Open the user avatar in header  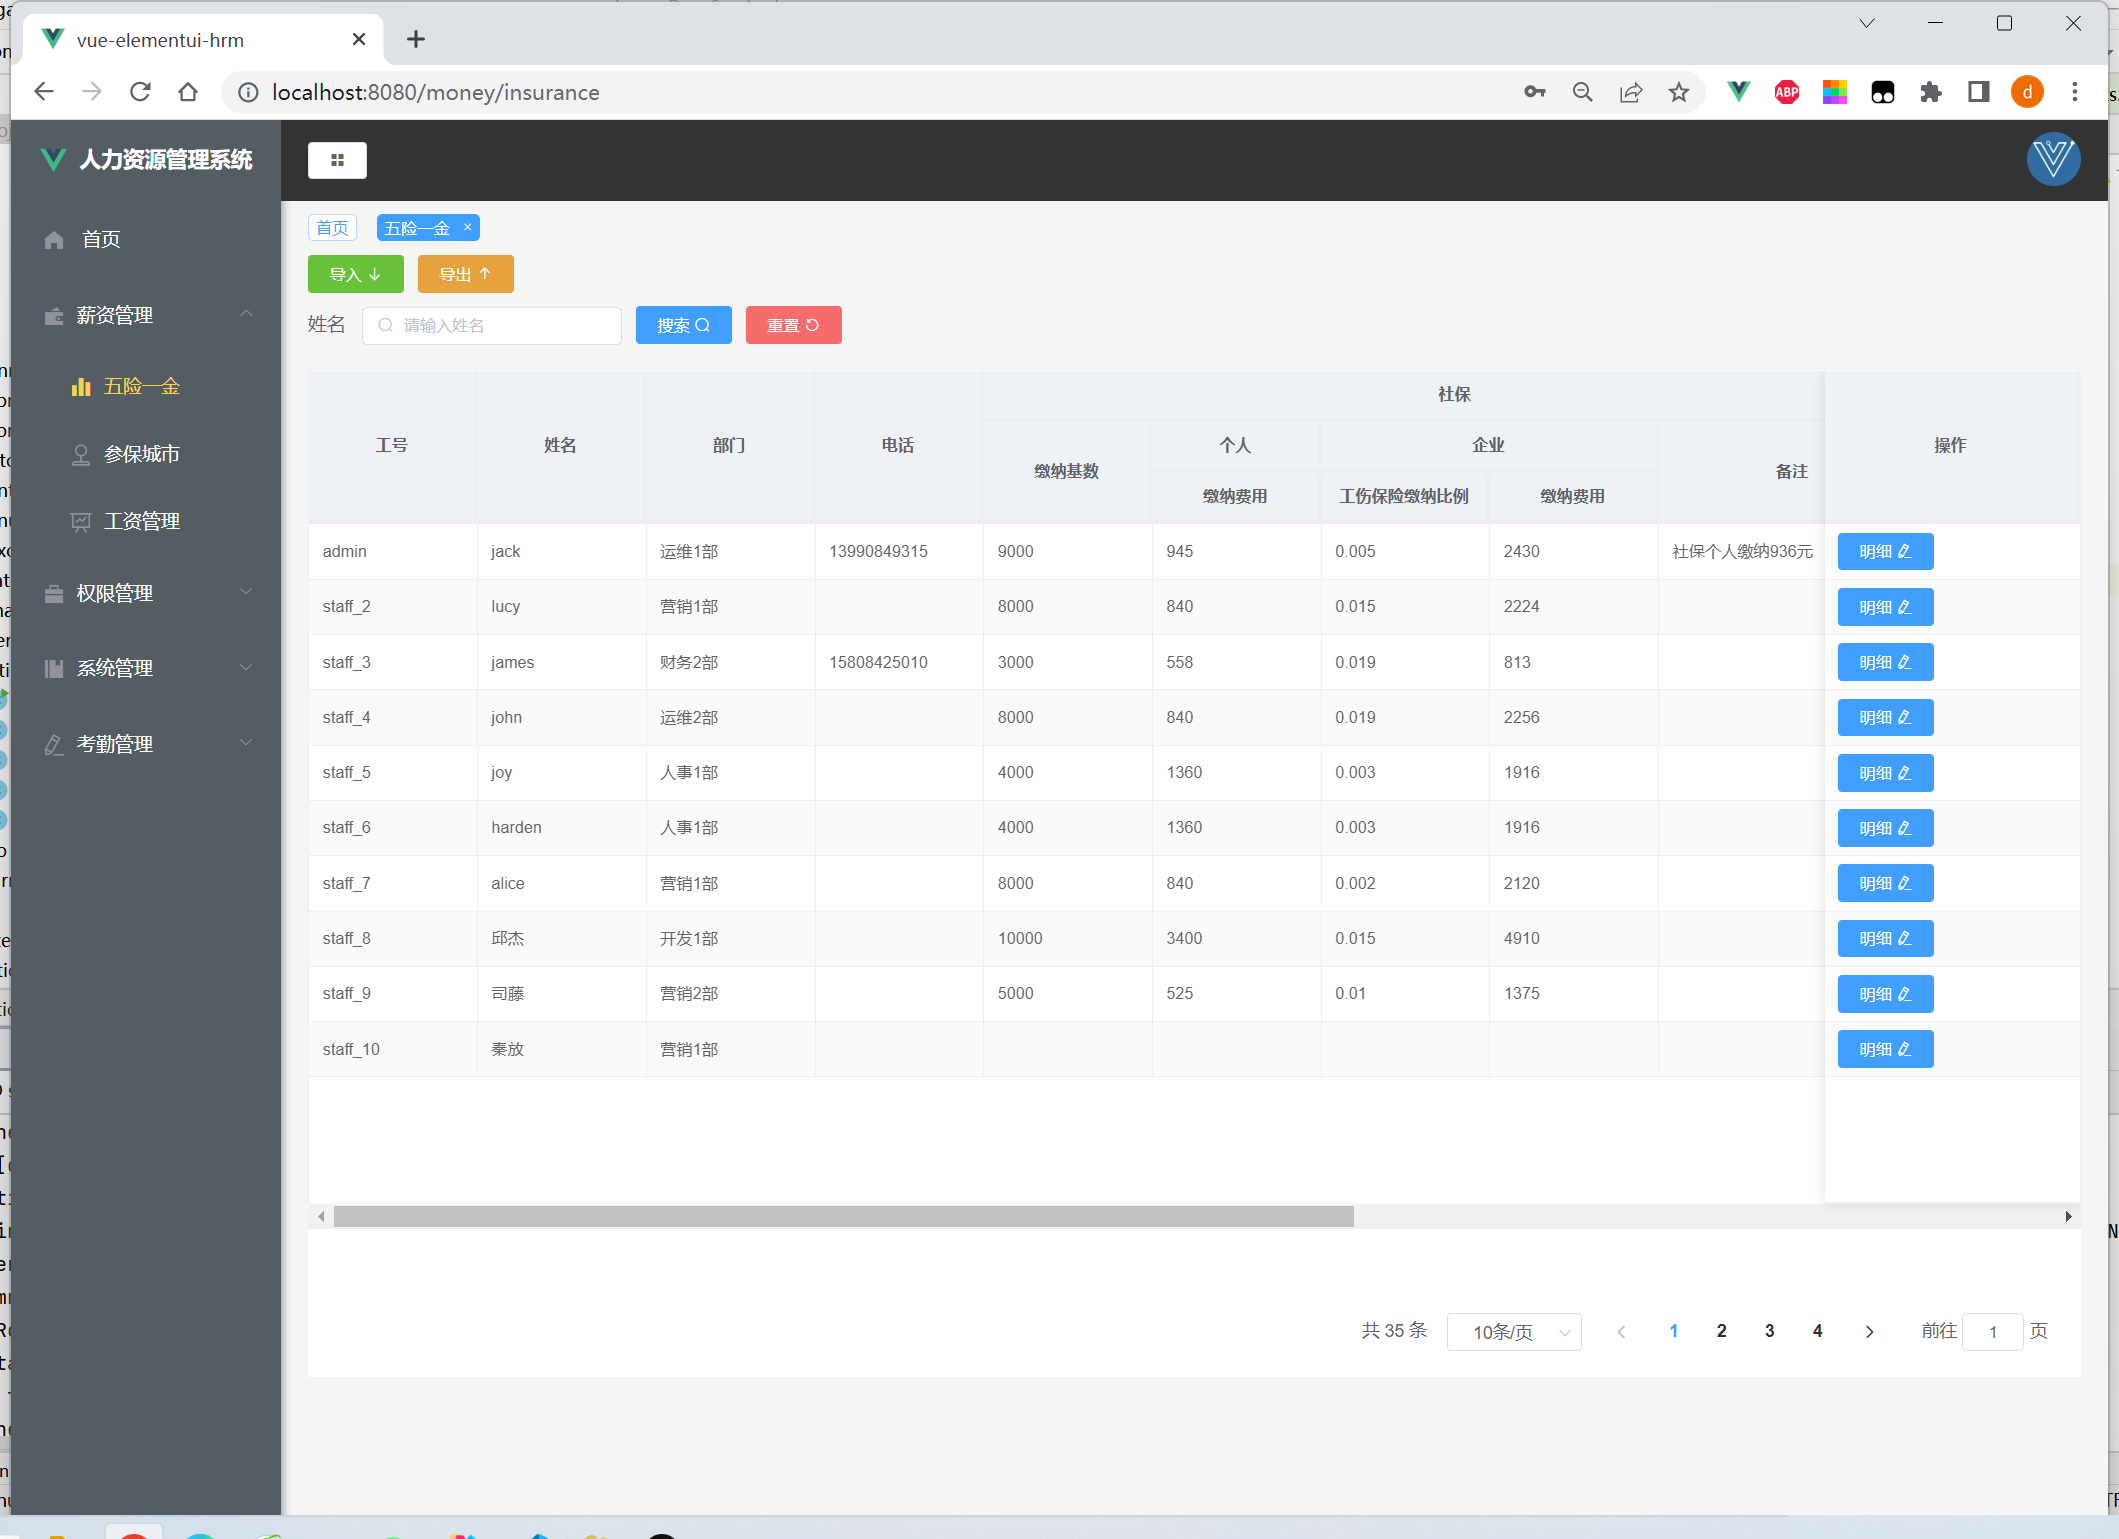click(2053, 160)
